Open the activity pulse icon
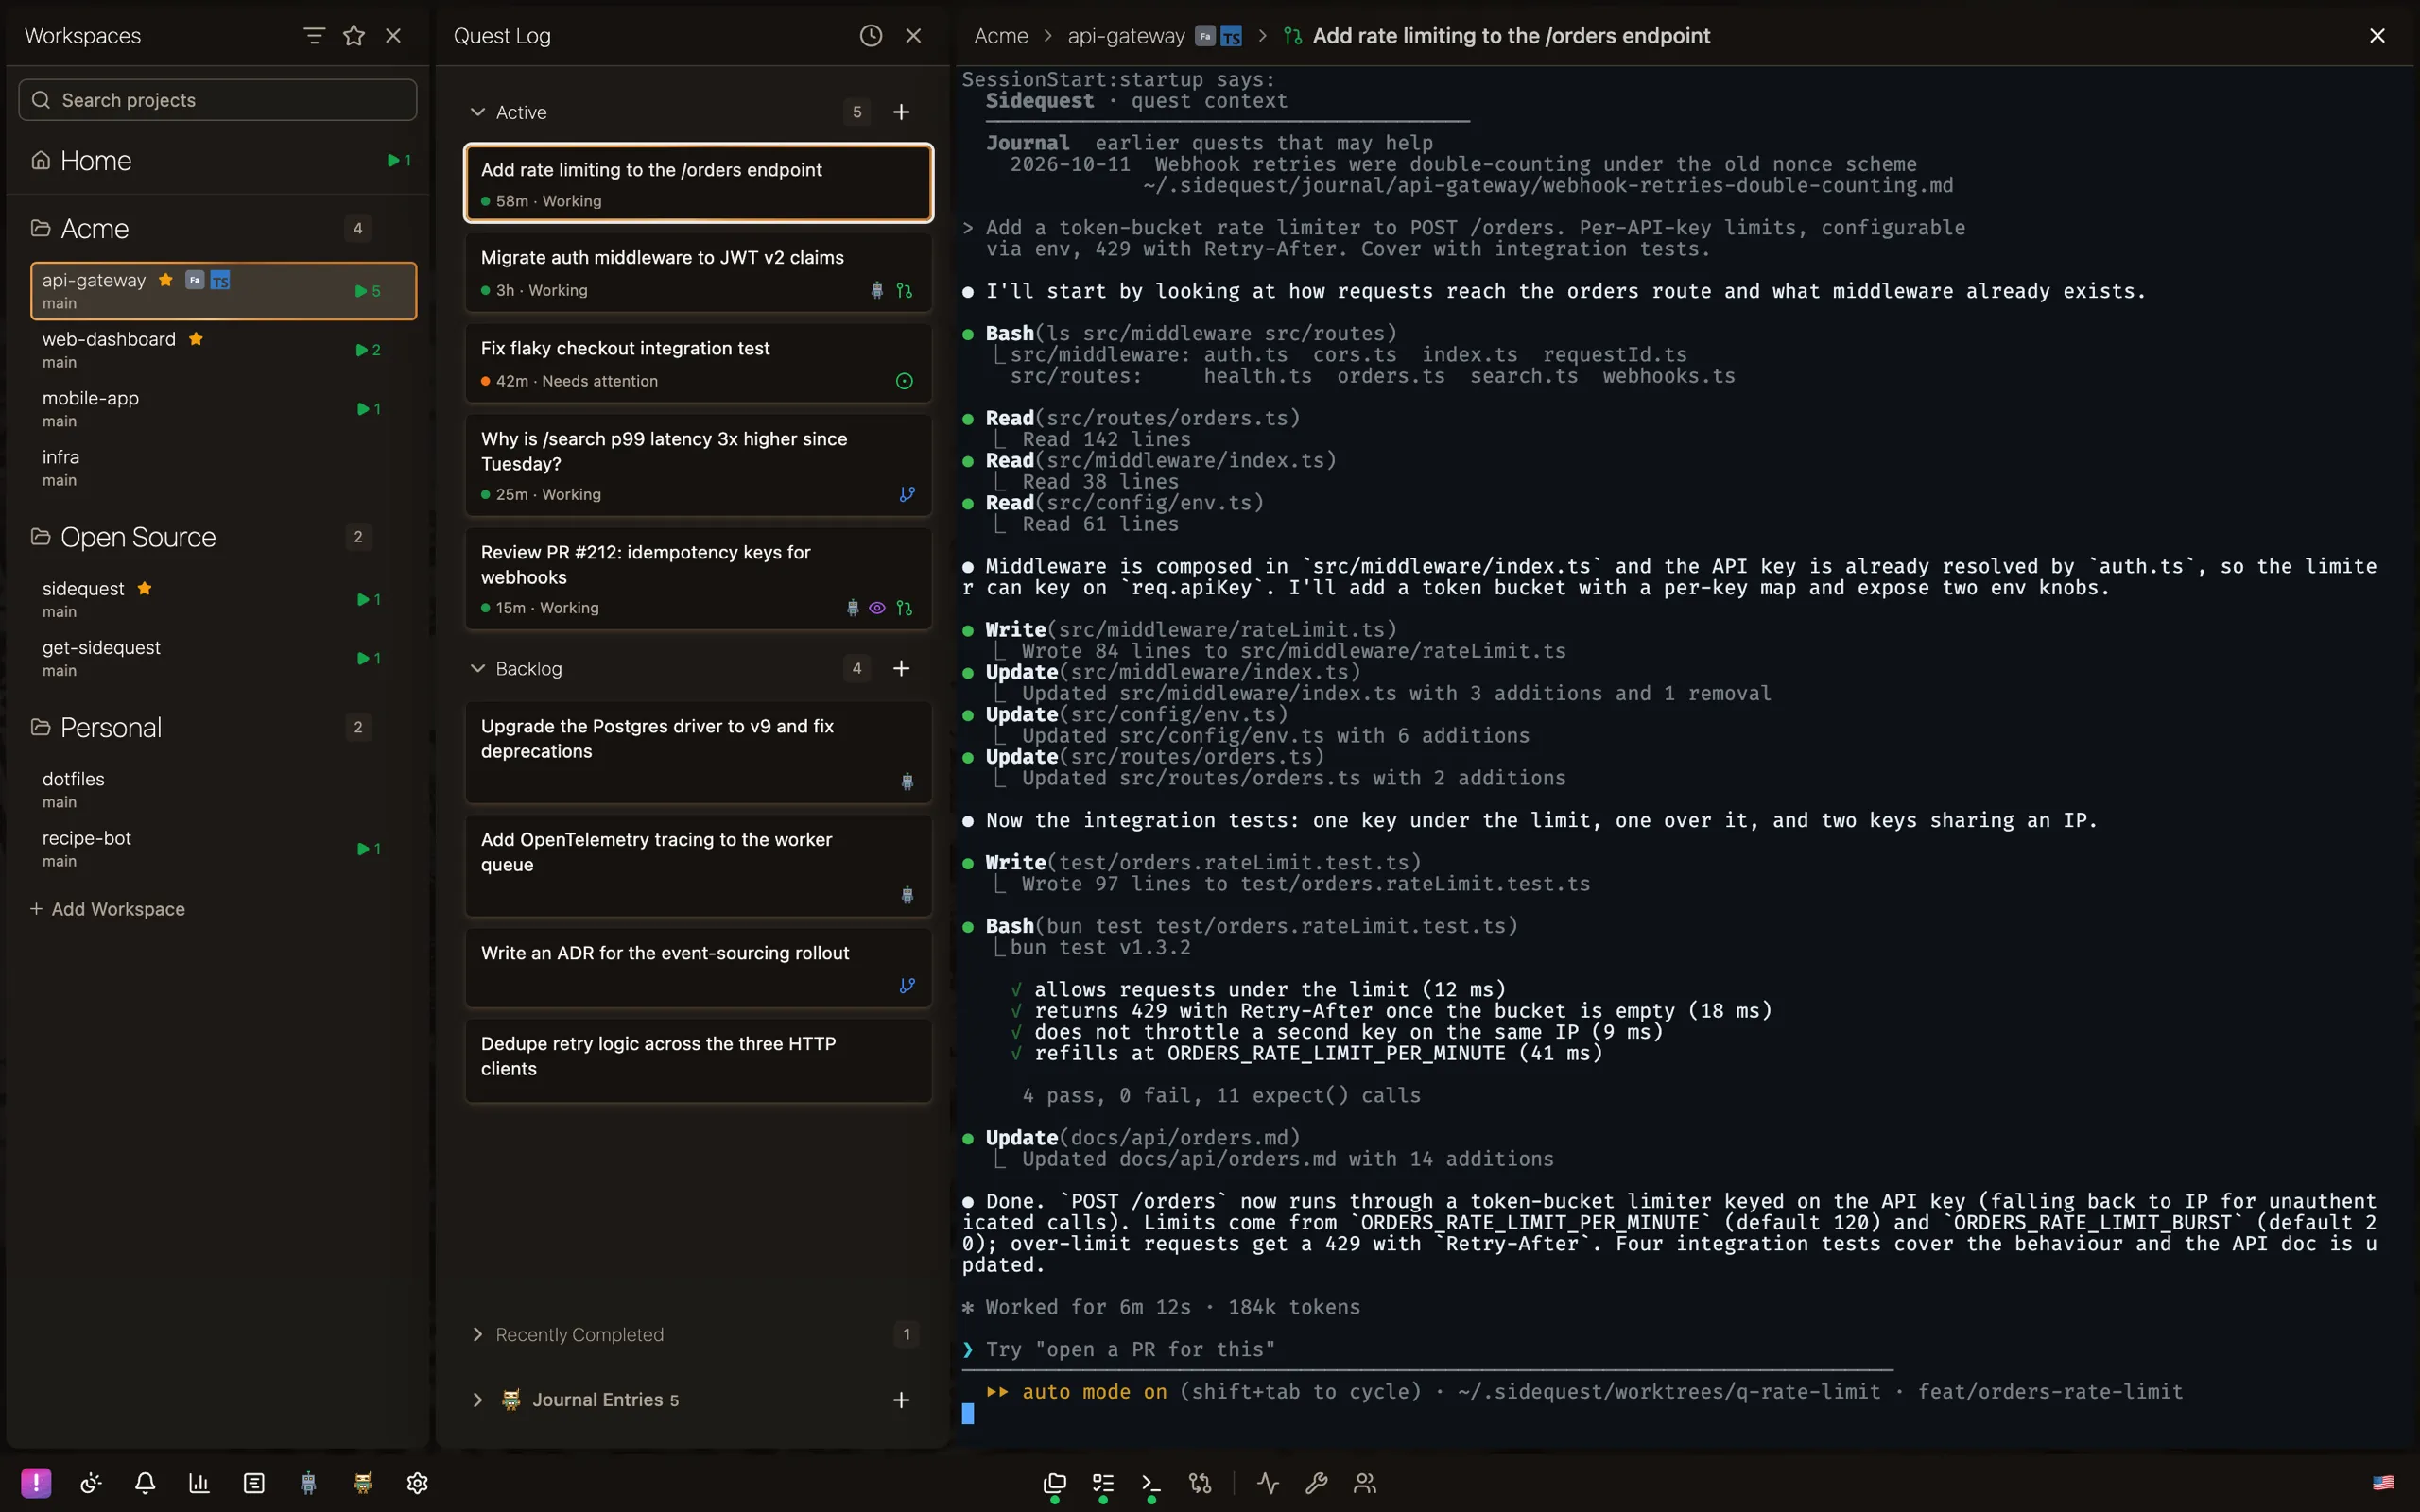This screenshot has height=1512, width=2420. point(1268,1483)
